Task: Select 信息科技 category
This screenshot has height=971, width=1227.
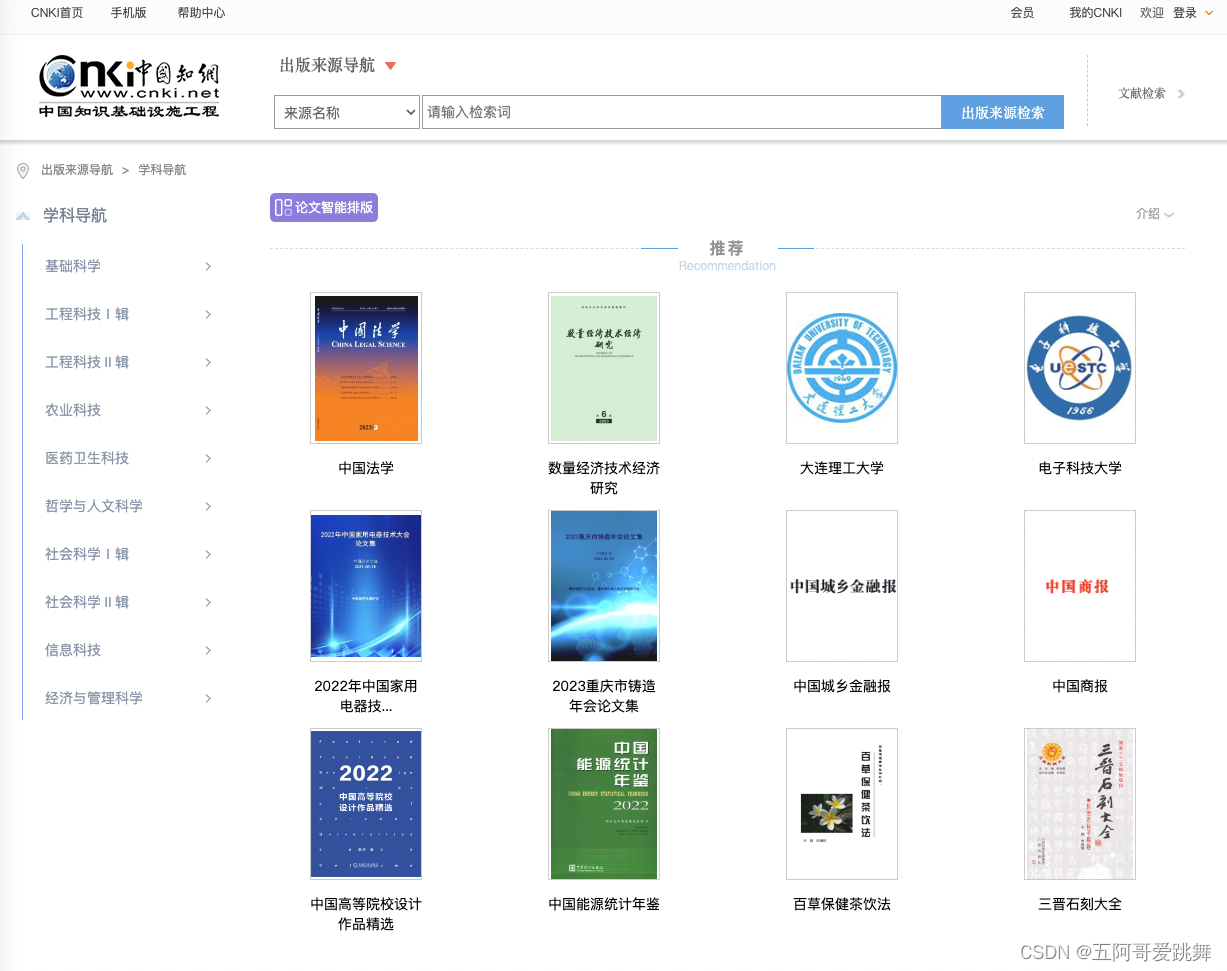Action: [73, 650]
